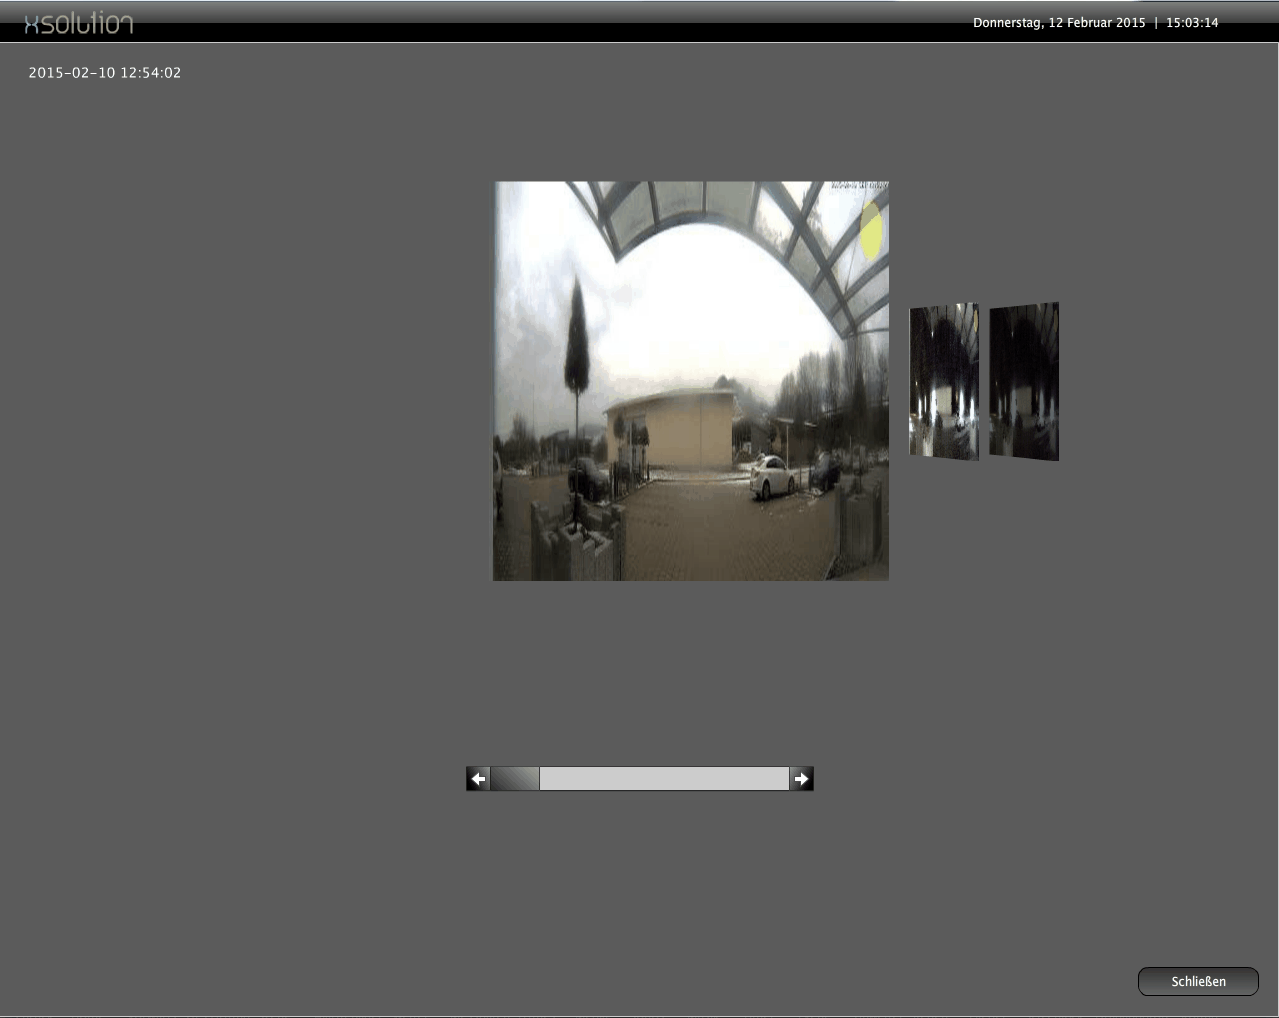Click the light gray scrollbar track area
The height and width of the screenshot is (1018, 1279).
coord(664,779)
